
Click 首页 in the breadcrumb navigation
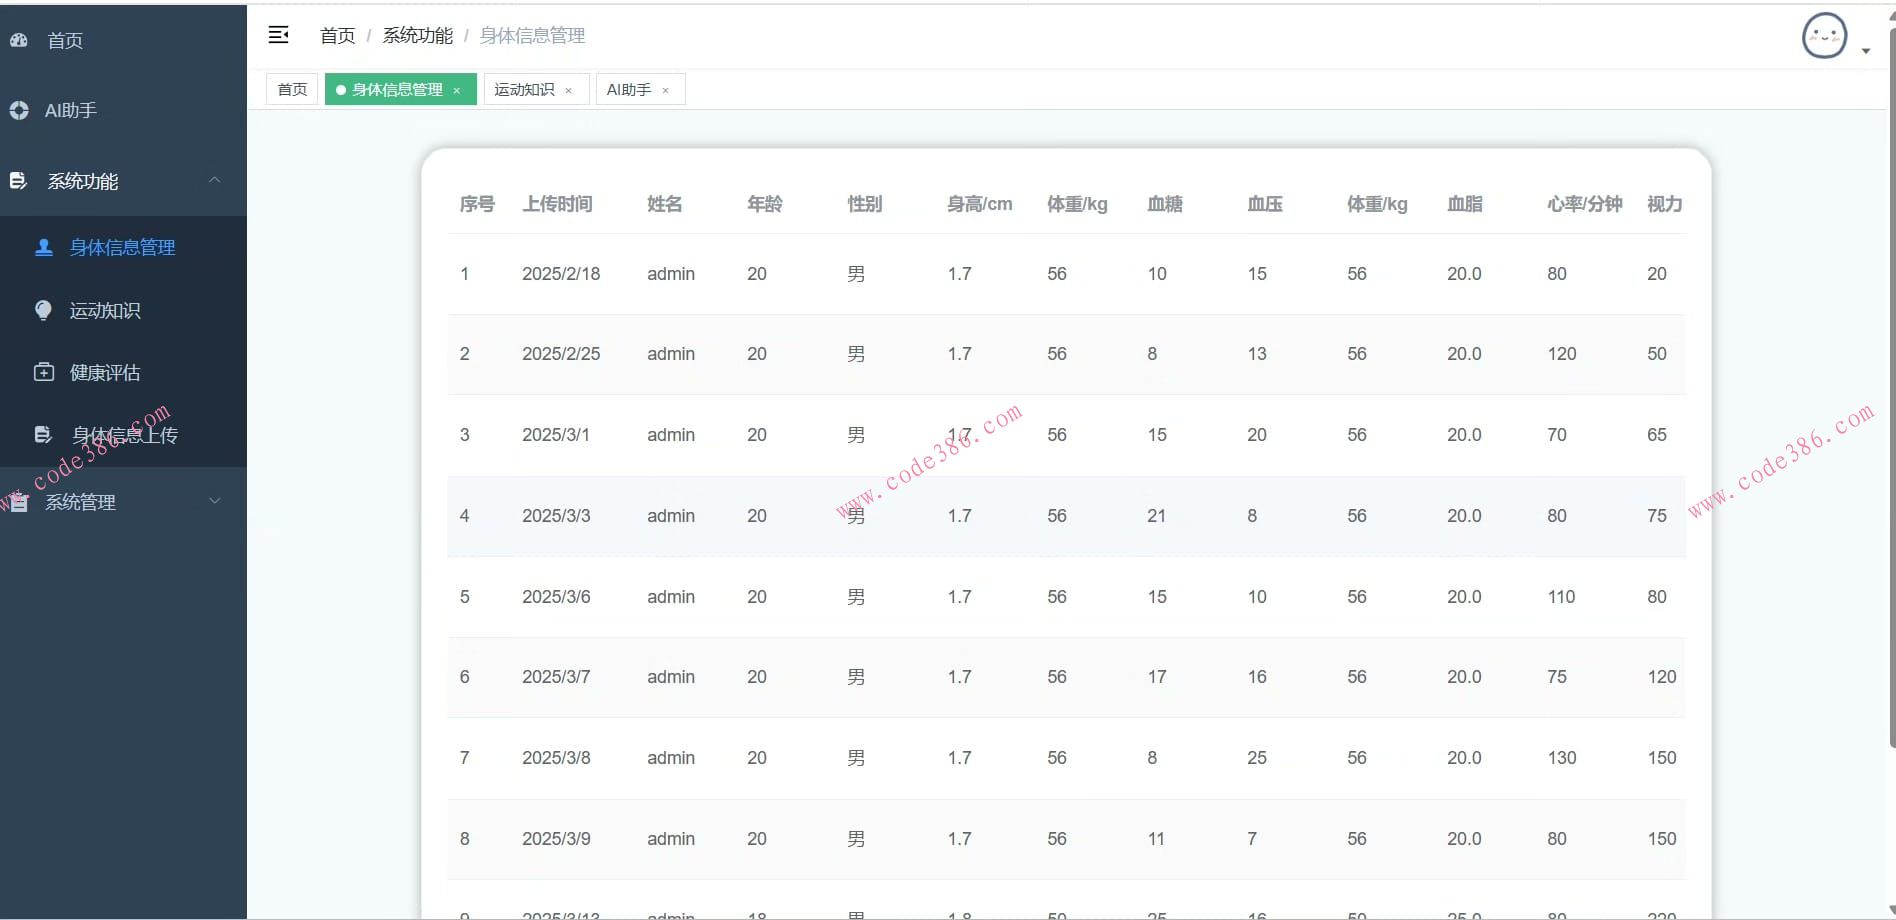click(336, 35)
